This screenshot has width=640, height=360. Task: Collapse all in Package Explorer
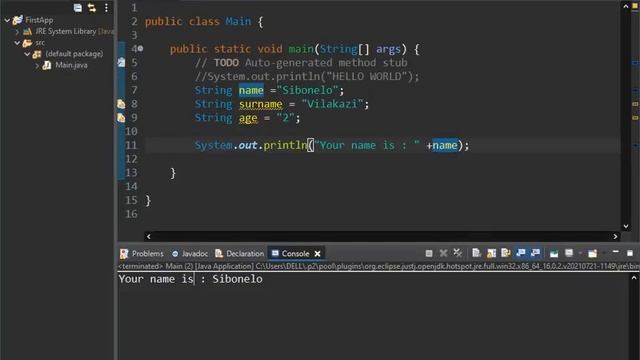pyautogui.click(x=78, y=8)
